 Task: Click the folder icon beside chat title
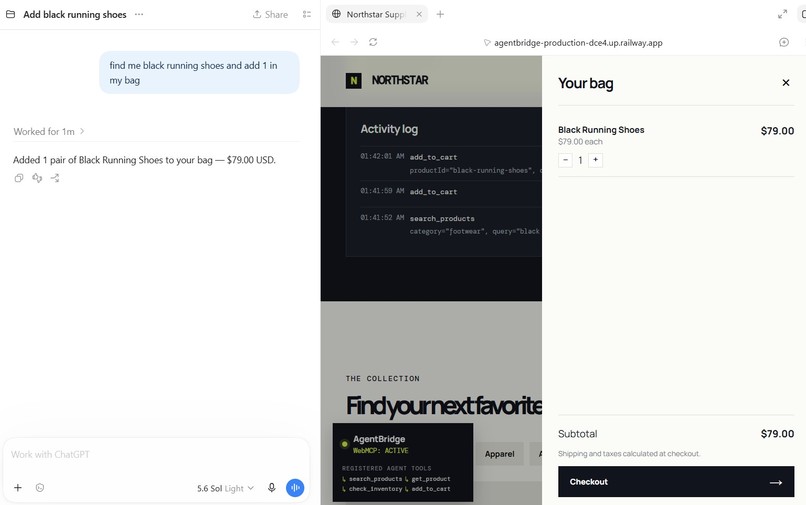(x=10, y=14)
